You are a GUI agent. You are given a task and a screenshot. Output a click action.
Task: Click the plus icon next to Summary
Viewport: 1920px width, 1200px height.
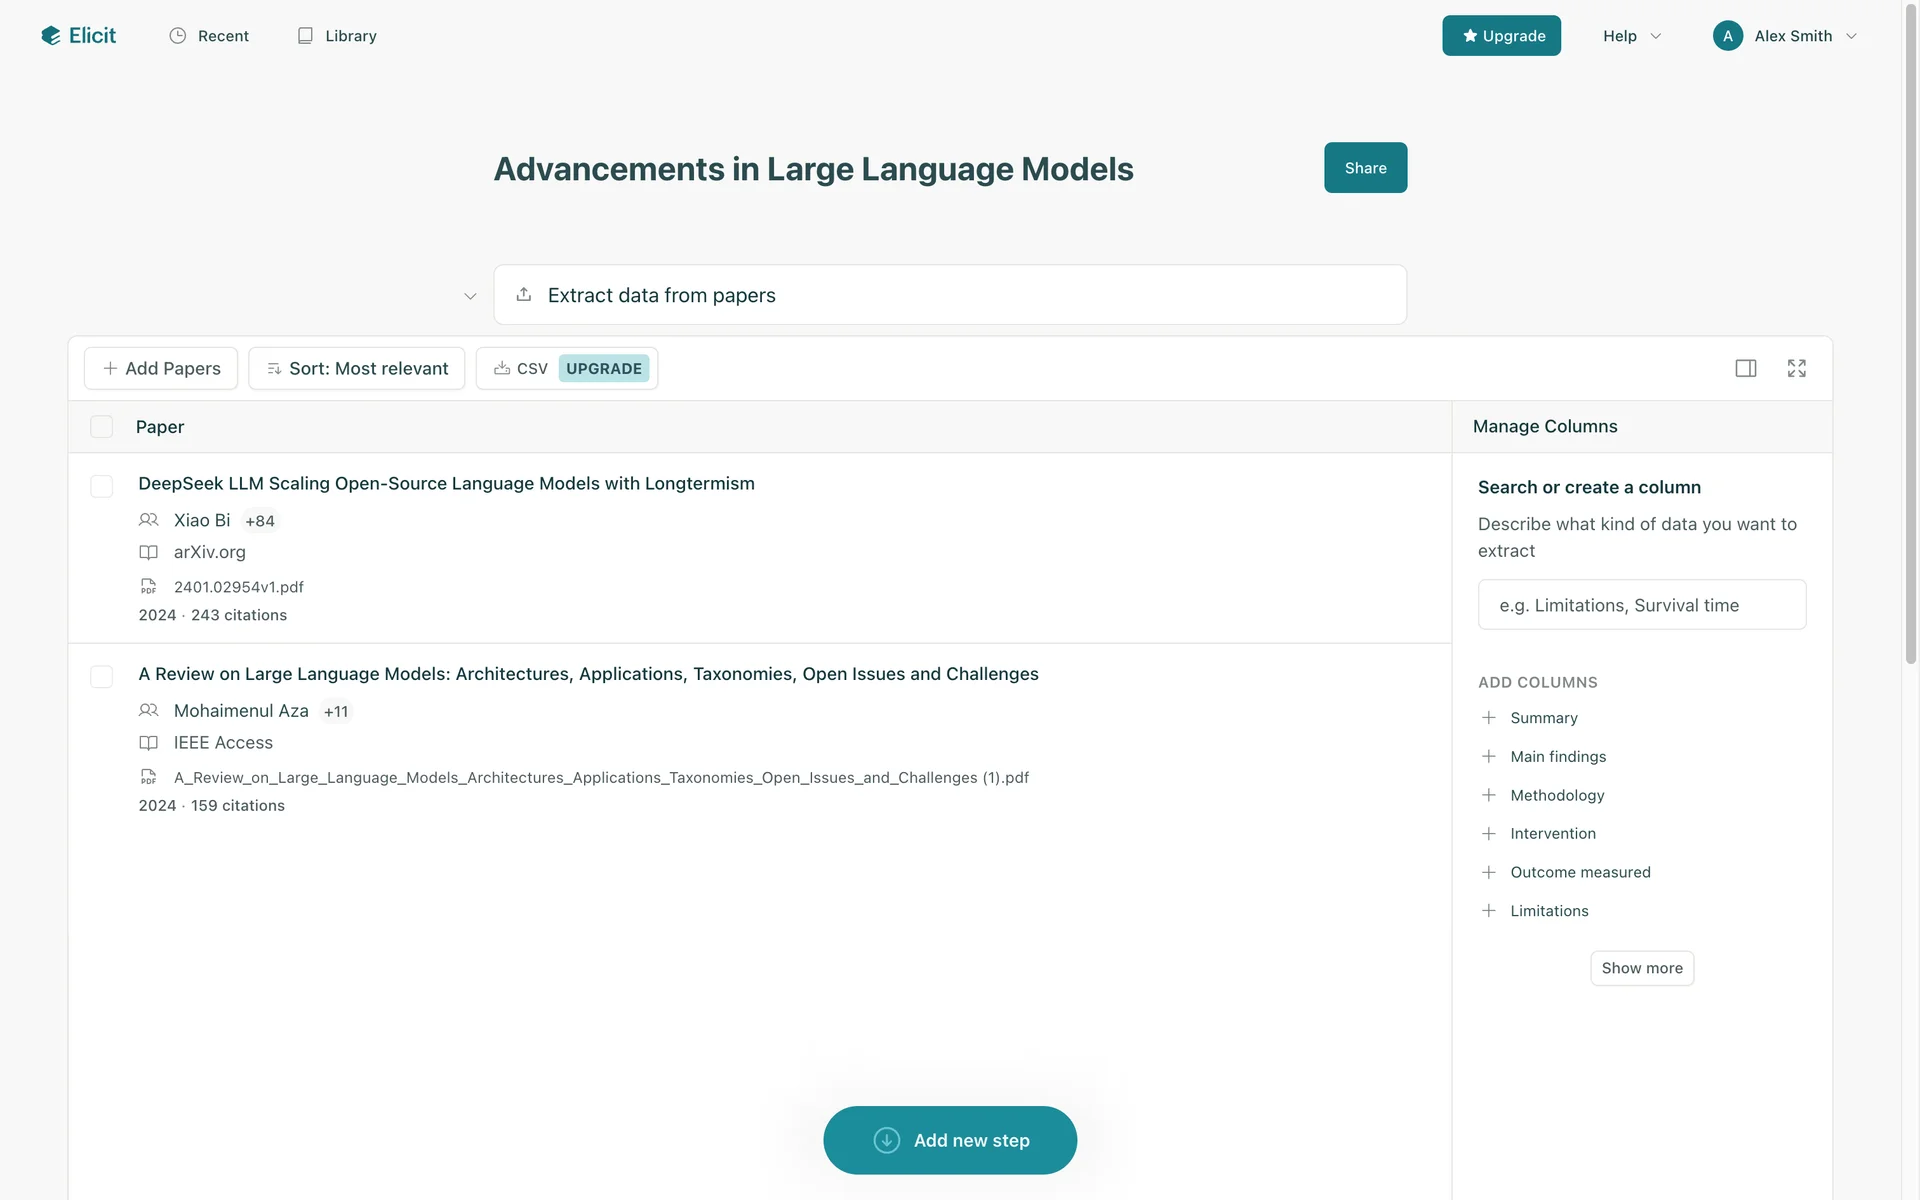coord(1488,718)
